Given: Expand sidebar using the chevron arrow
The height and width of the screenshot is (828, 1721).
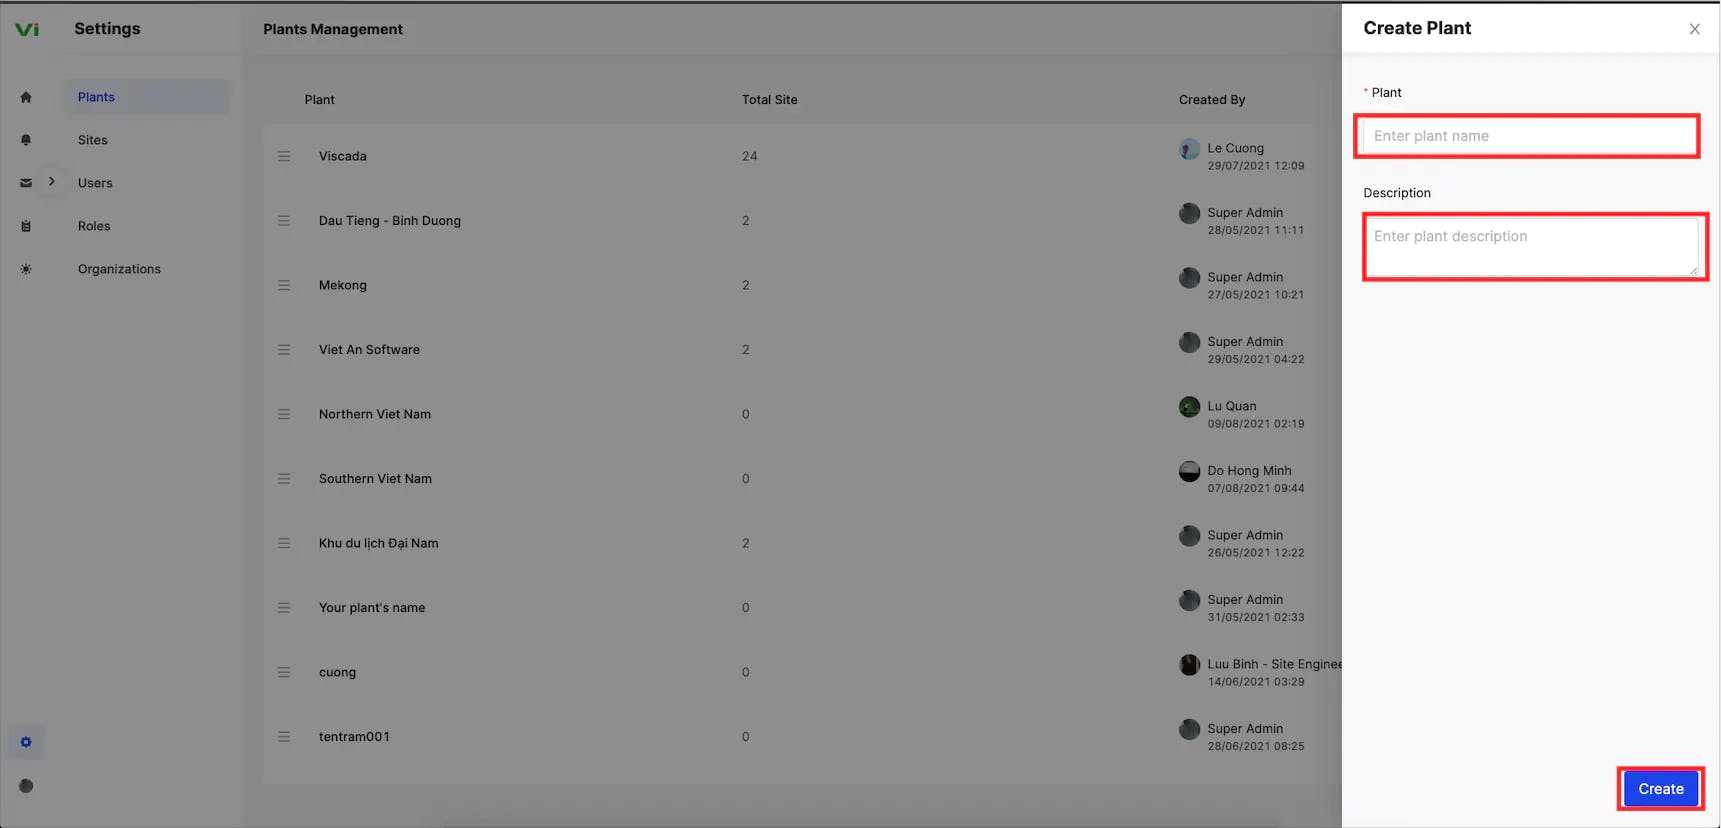Looking at the screenshot, I should click(51, 182).
